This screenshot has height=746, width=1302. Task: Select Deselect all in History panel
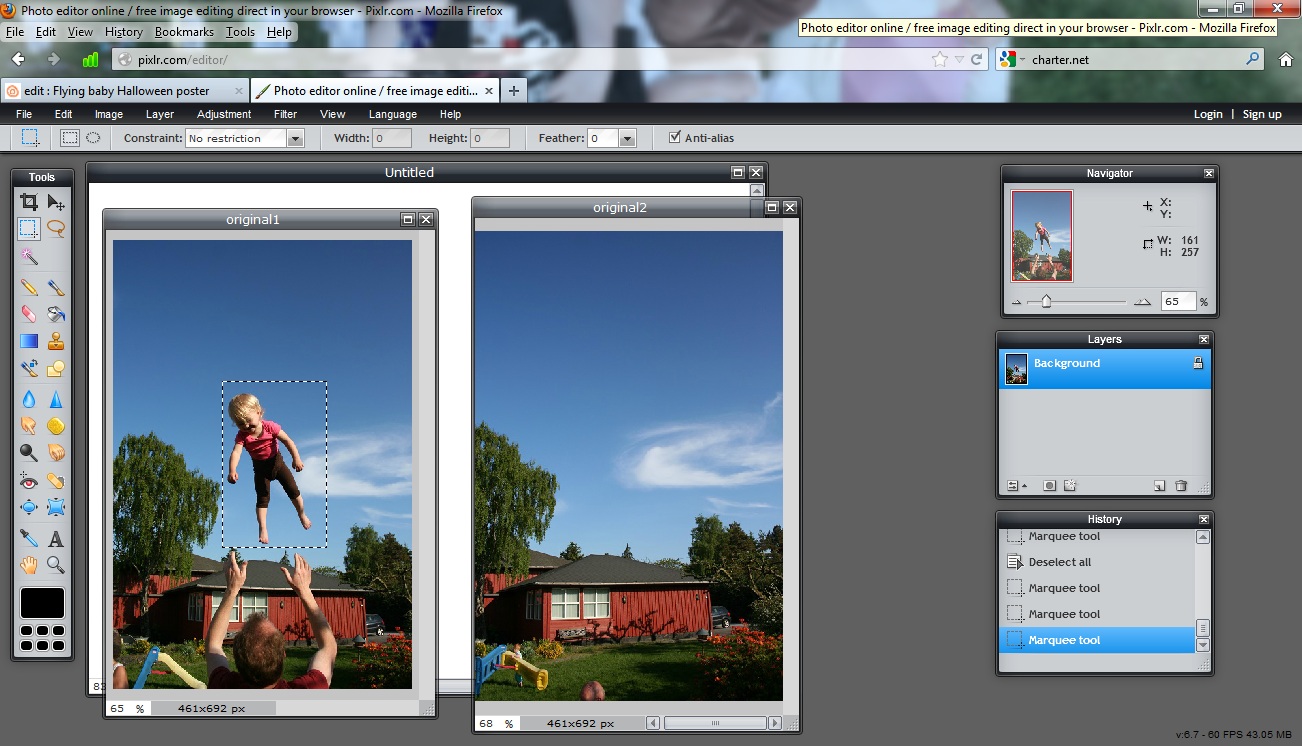point(1098,562)
